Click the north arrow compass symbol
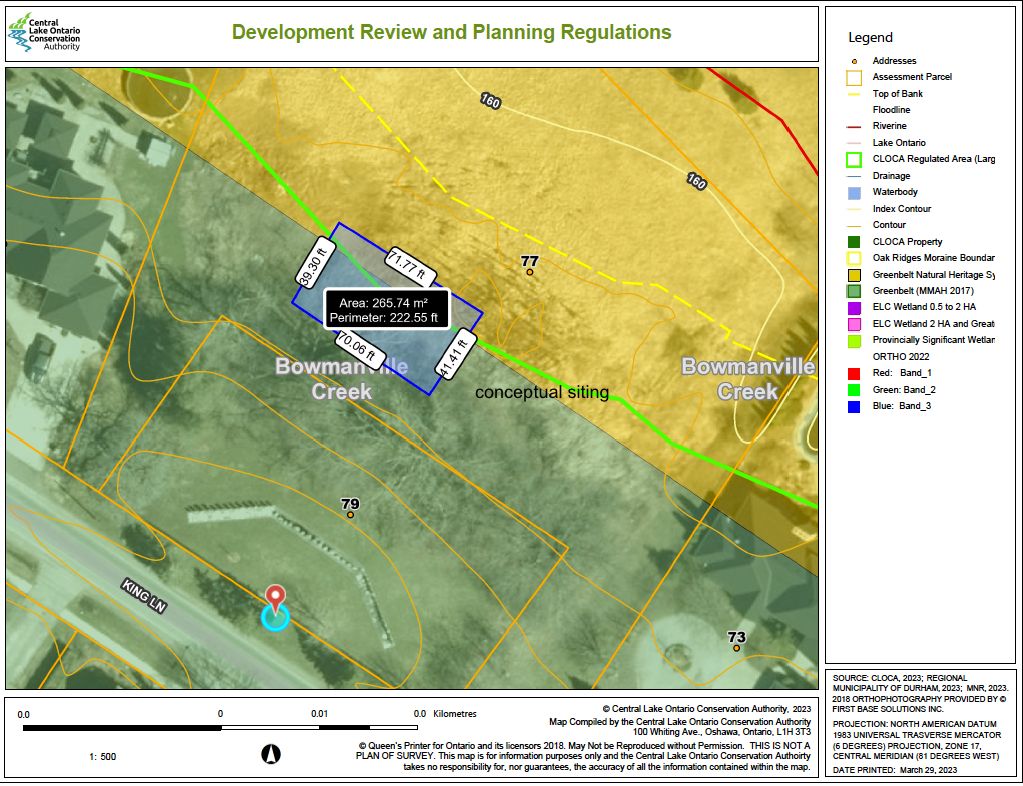 (x=270, y=755)
